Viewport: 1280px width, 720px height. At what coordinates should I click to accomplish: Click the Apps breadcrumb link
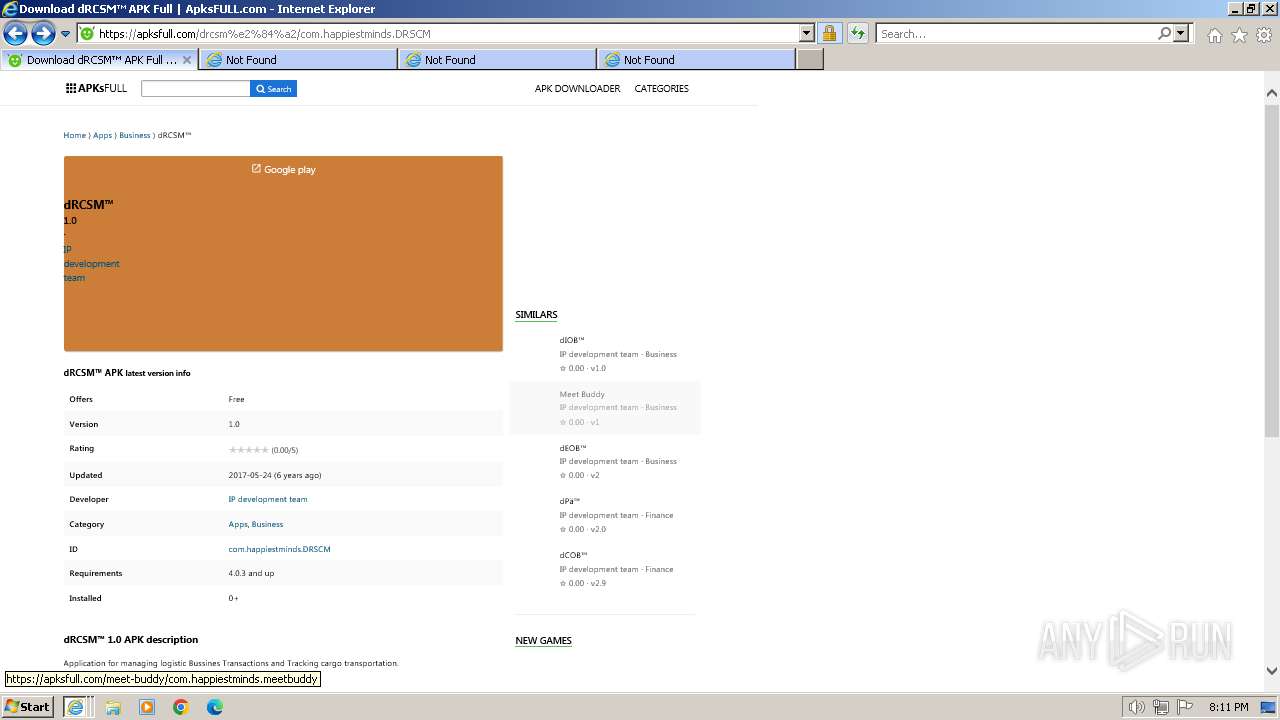pos(102,135)
